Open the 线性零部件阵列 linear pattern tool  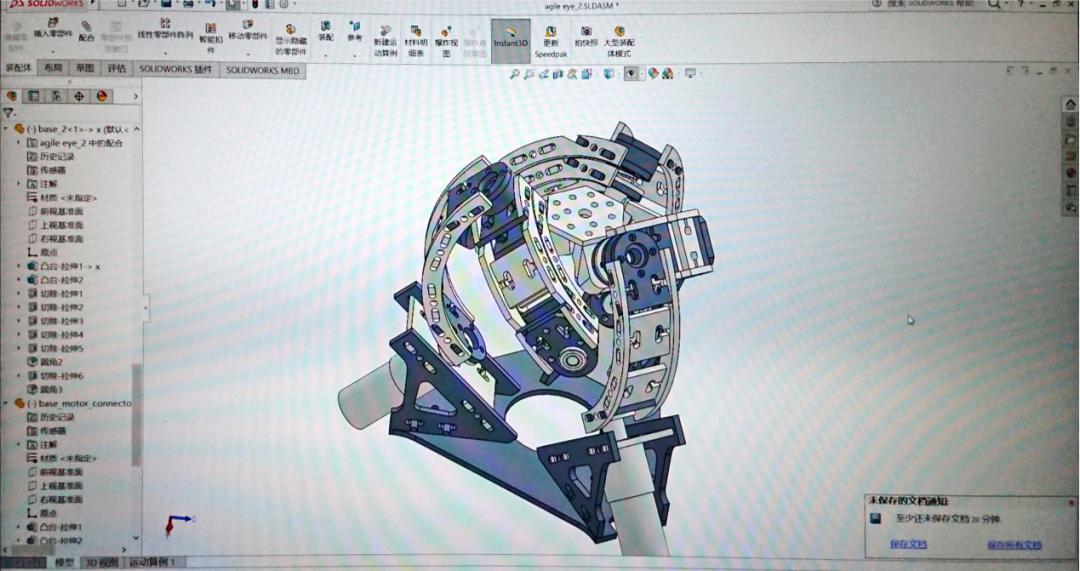pos(164,28)
